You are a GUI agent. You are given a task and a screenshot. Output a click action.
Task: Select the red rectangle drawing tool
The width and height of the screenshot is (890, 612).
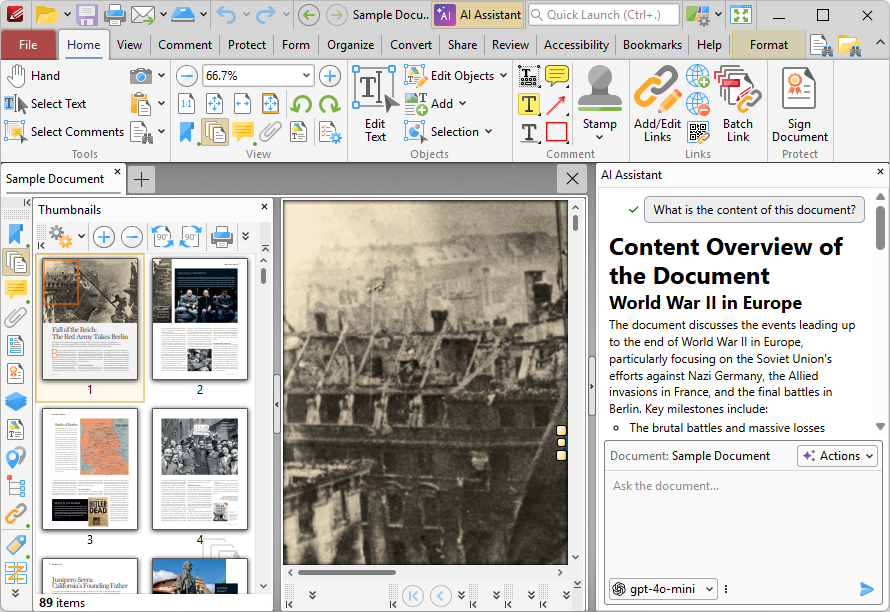tap(557, 132)
